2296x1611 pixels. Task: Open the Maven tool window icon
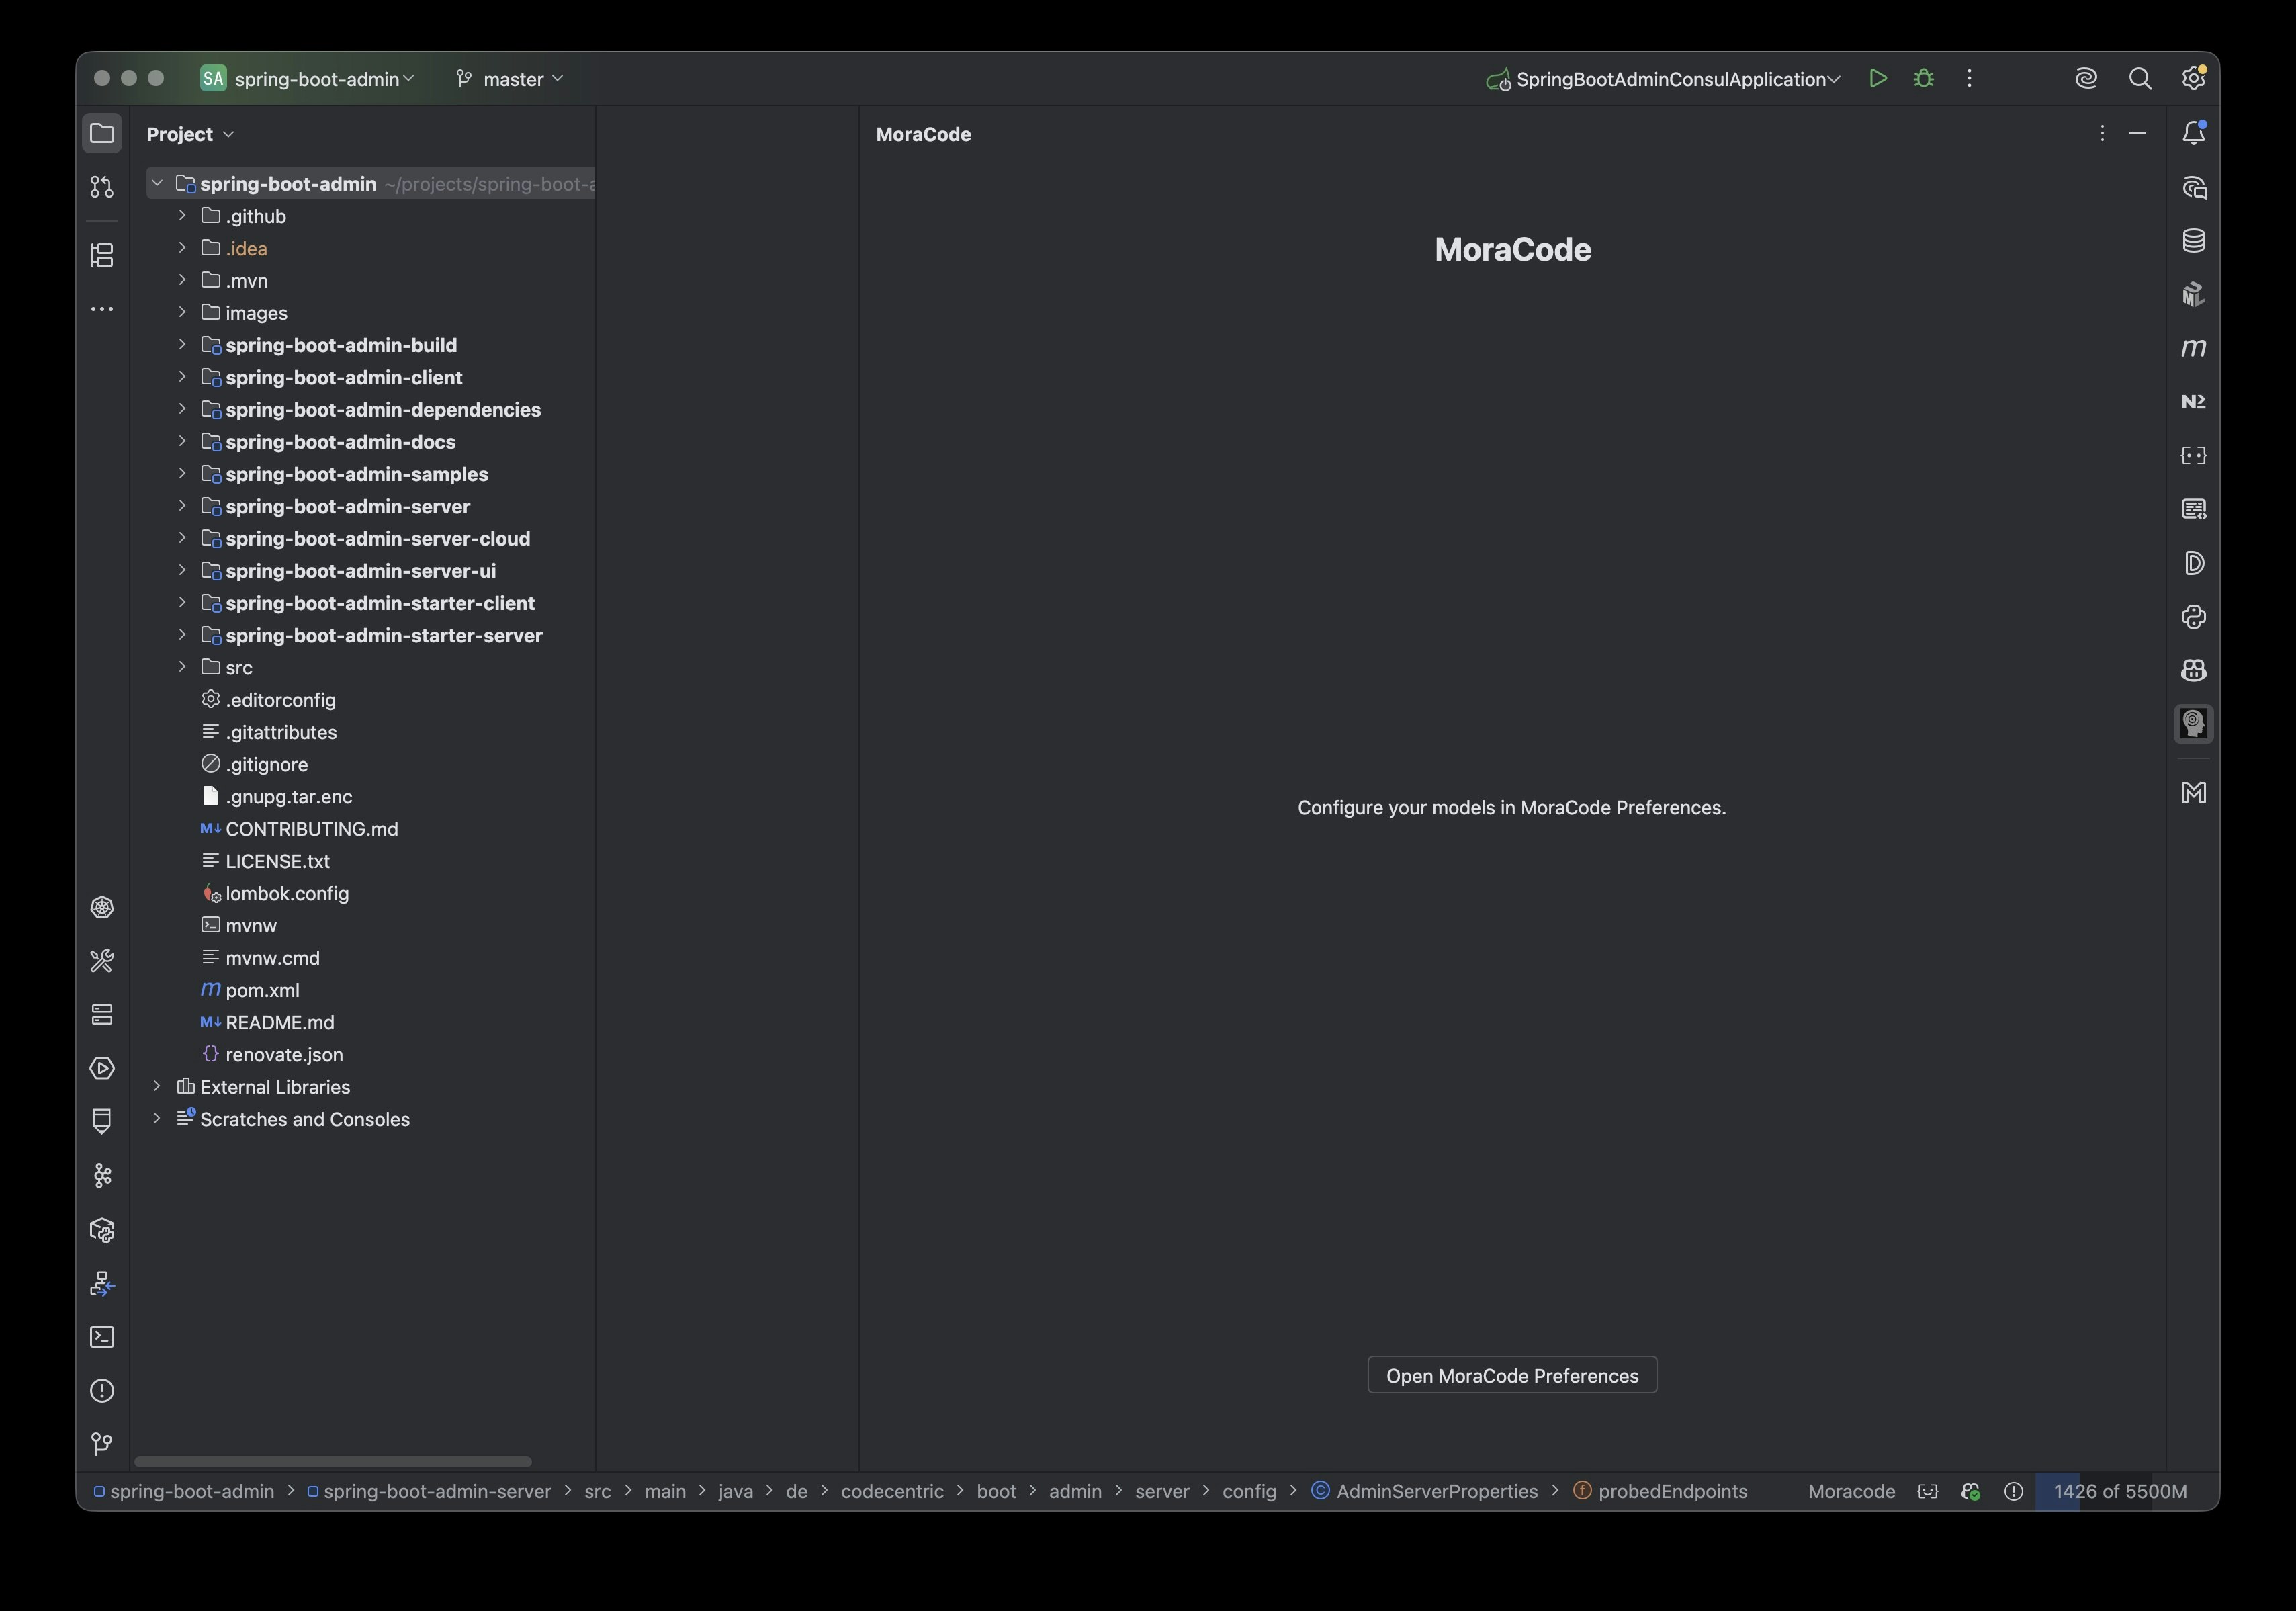coord(2193,348)
